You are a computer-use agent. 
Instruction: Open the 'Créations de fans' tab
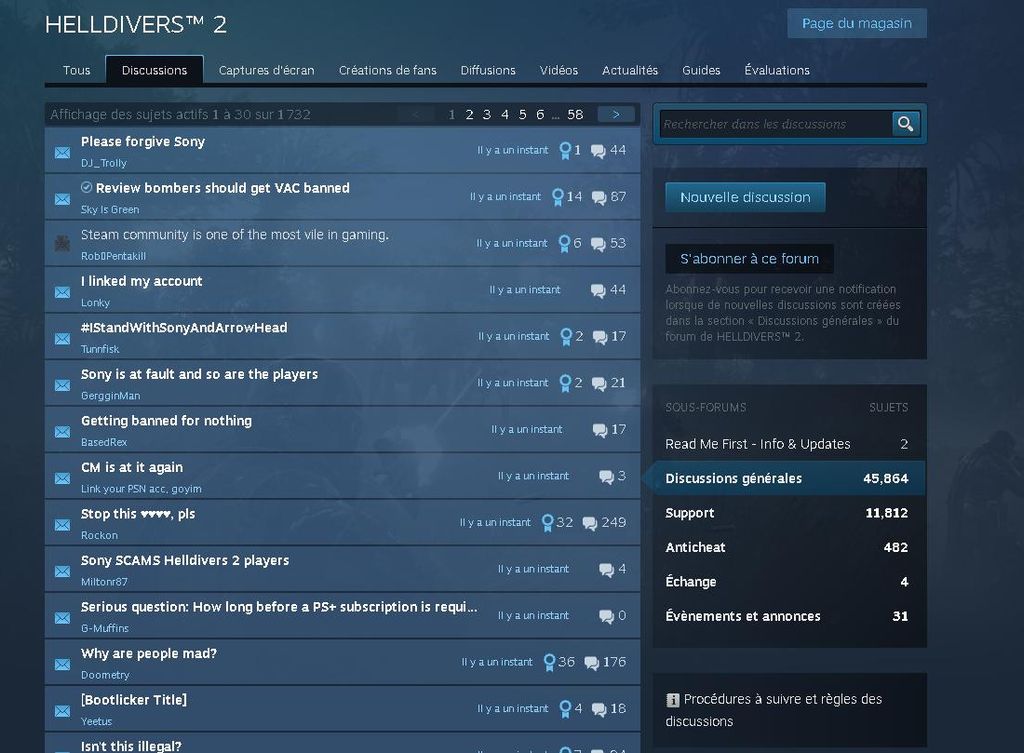pyautogui.click(x=387, y=71)
